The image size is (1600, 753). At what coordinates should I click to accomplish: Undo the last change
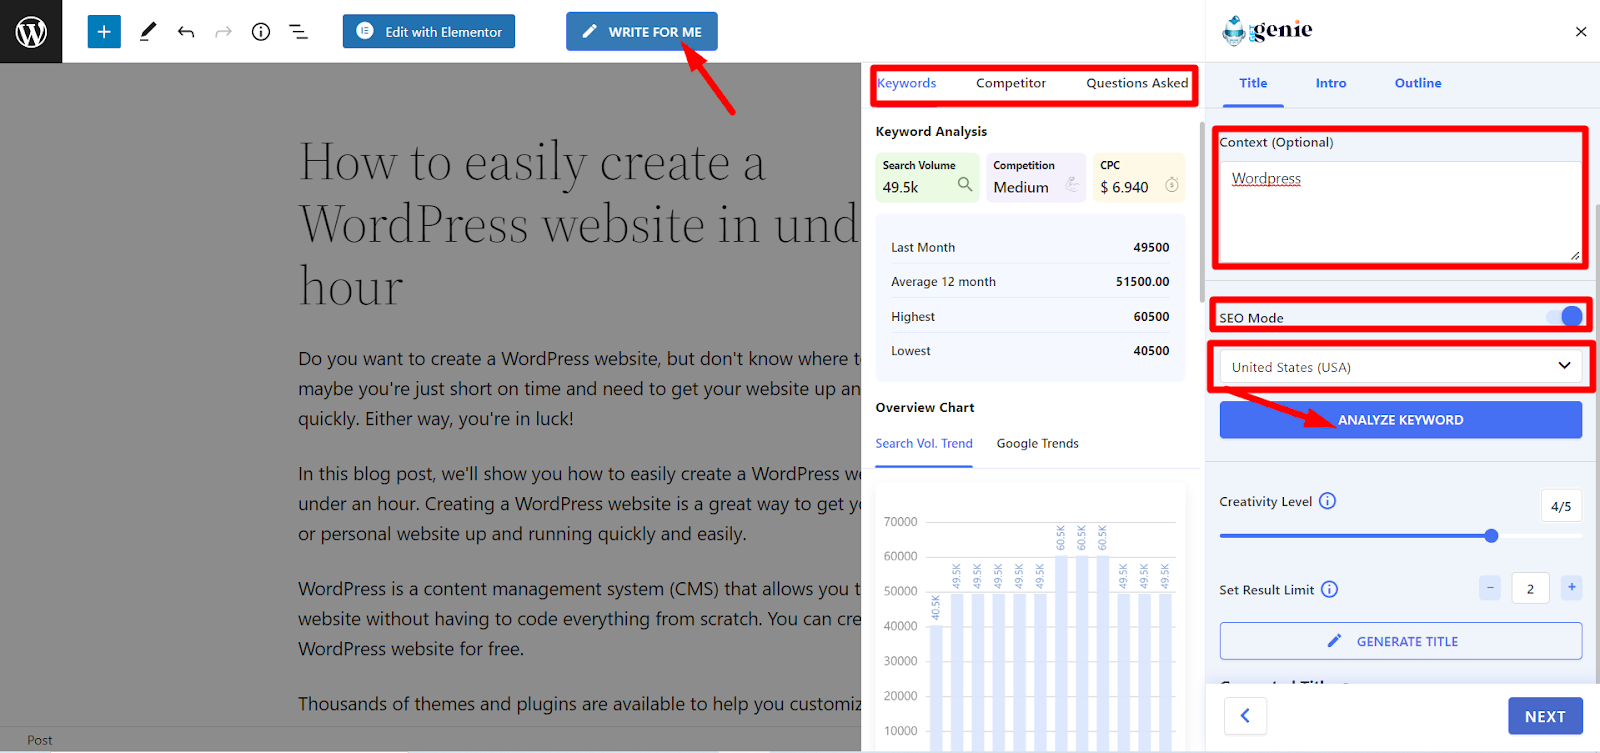point(186,32)
